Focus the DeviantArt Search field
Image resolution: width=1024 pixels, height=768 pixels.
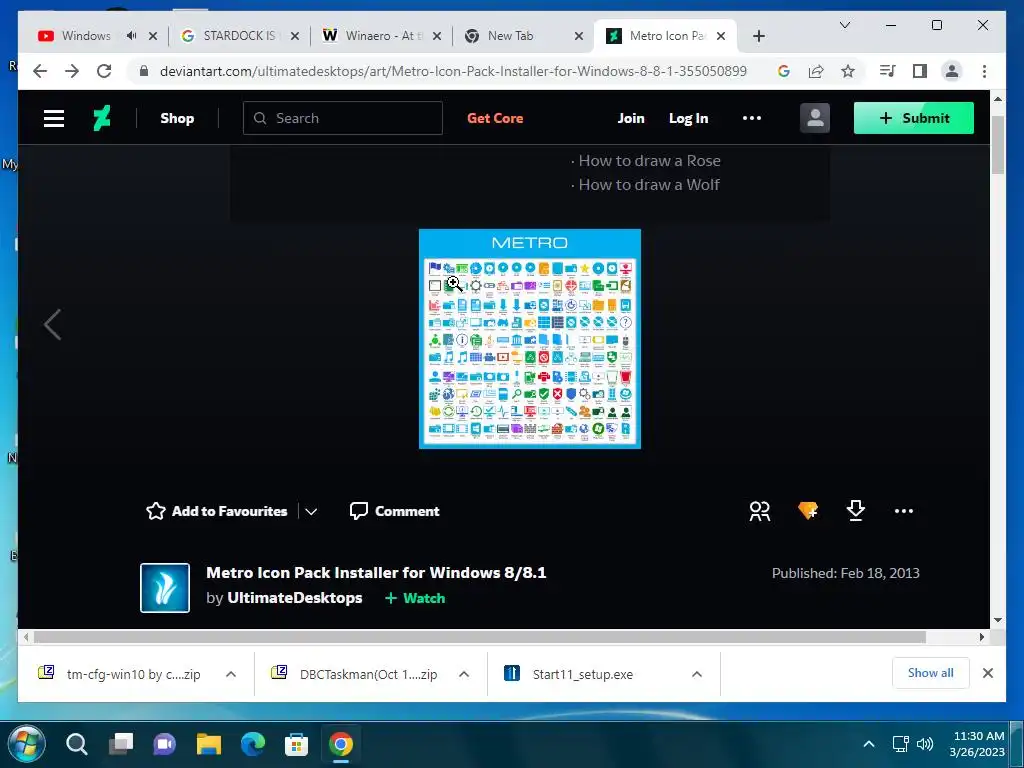pyautogui.click(x=343, y=118)
